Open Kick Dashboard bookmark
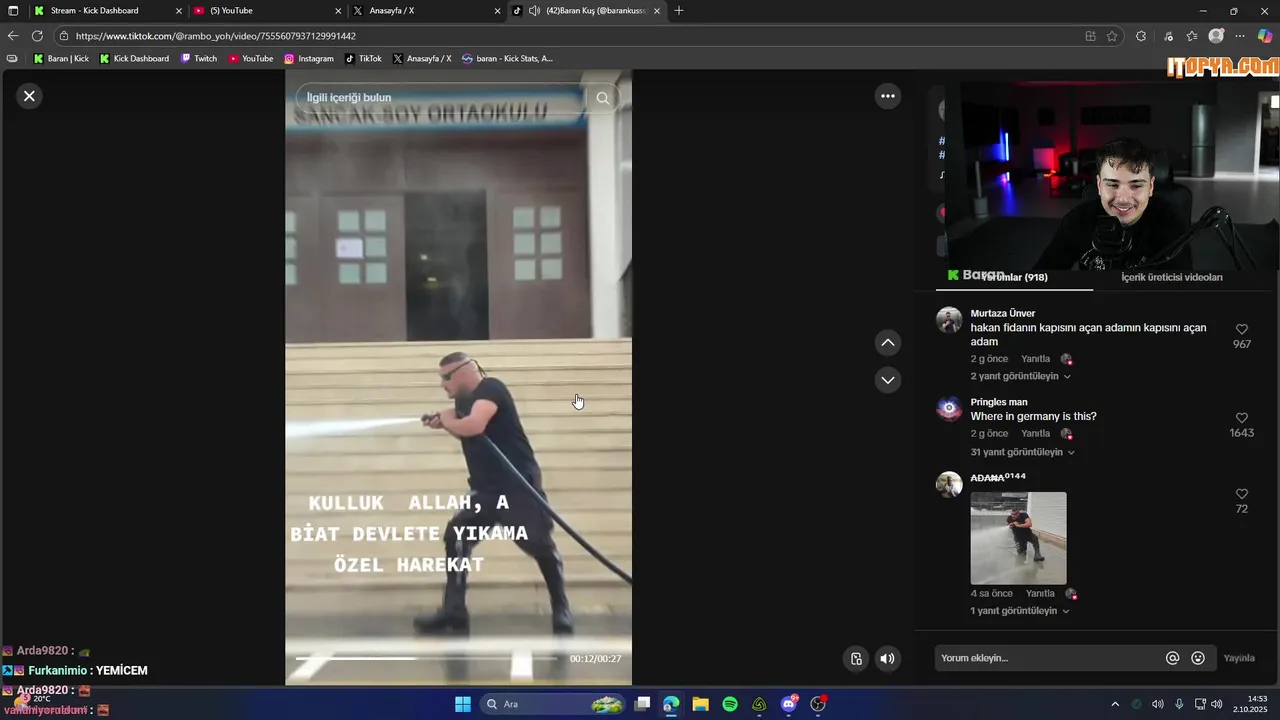 point(134,58)
